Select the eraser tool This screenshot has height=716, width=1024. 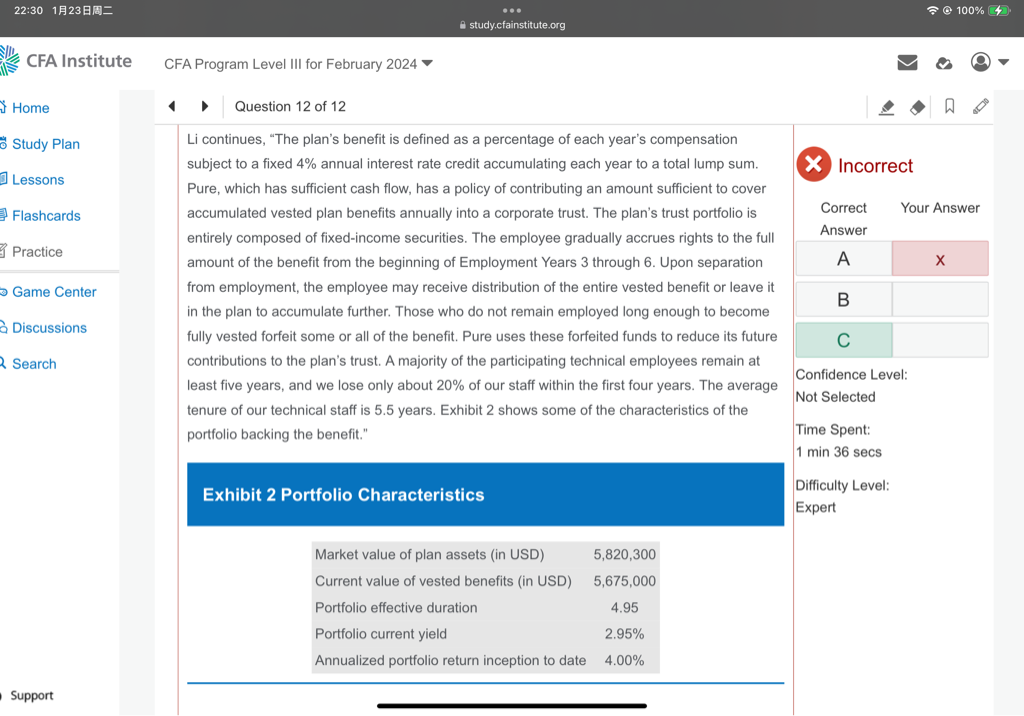917,107
